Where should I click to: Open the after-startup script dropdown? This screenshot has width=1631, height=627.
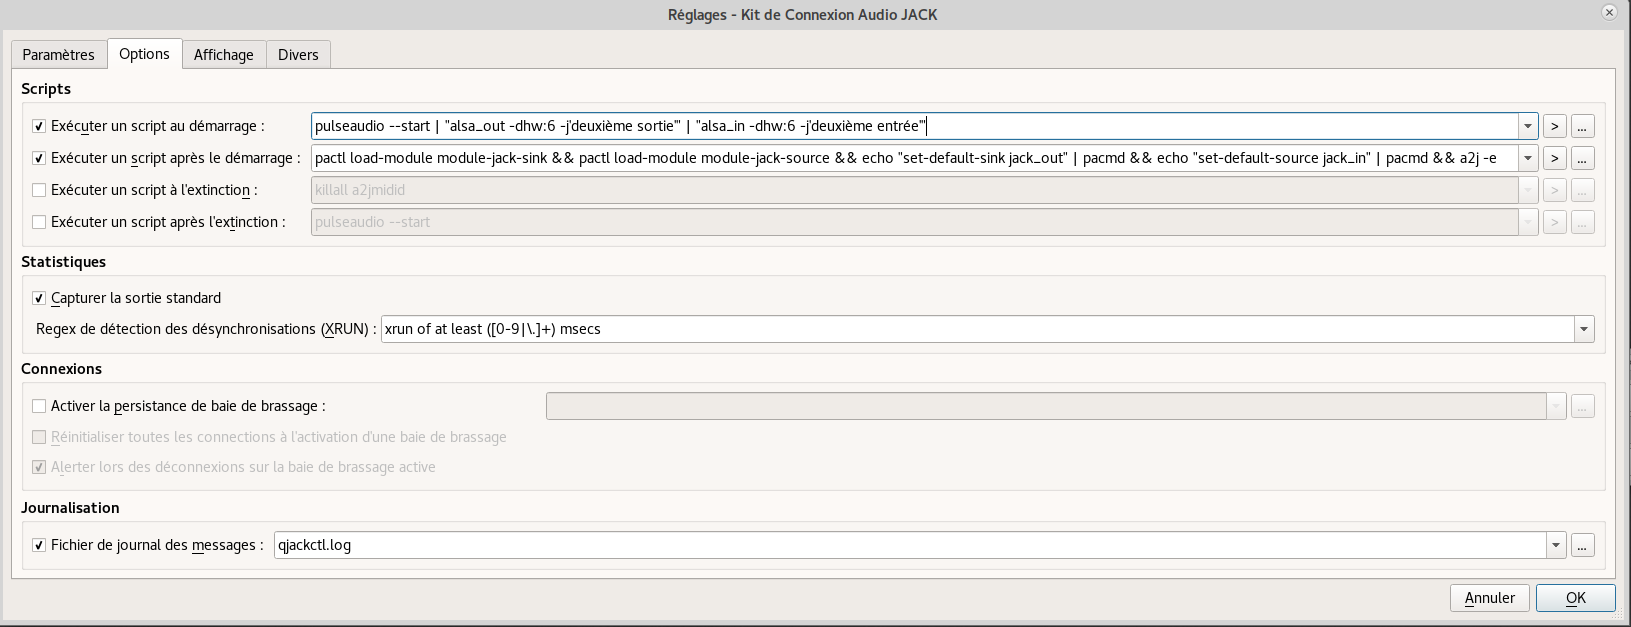point(1527,158)
